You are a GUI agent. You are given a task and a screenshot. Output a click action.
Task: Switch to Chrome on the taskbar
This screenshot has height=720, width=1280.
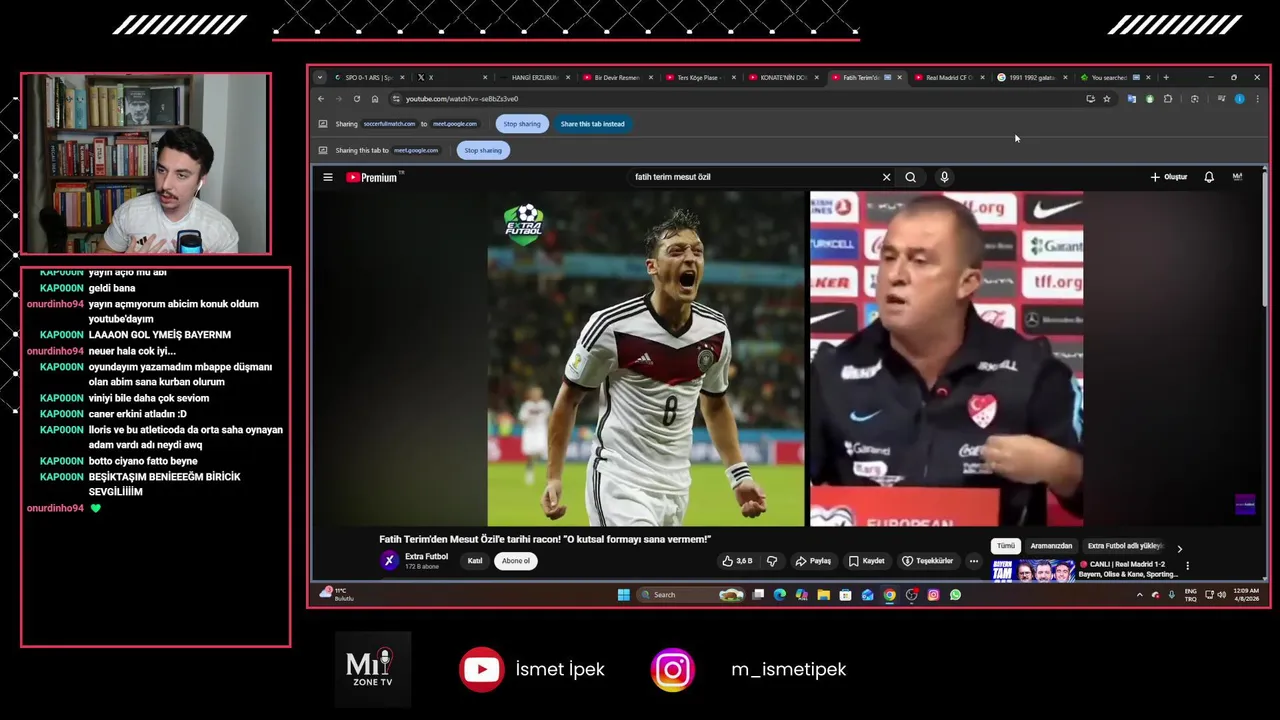(889, 595)
